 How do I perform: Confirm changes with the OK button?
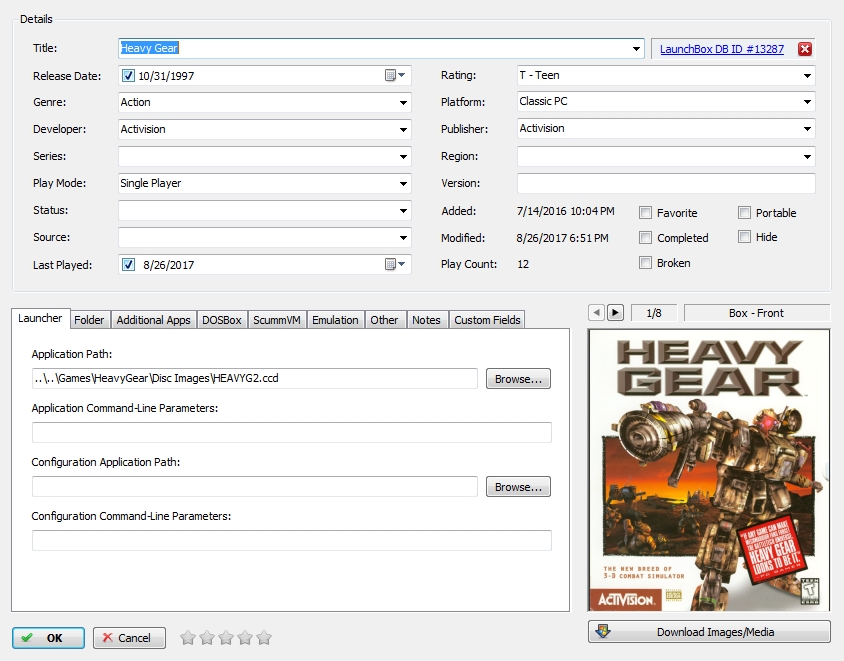(x=48, y=638)
